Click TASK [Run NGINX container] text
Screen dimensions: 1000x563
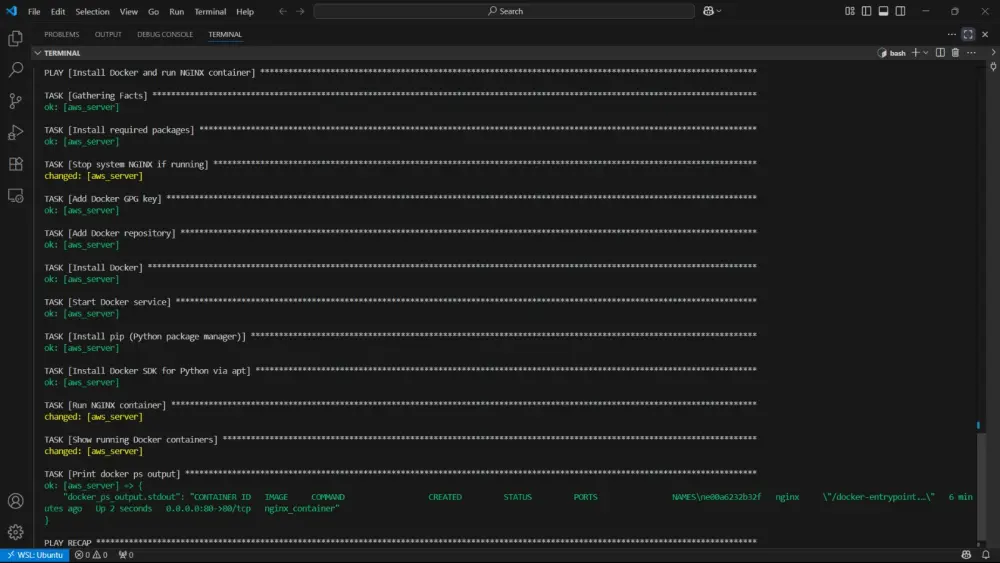click(105, 406)
